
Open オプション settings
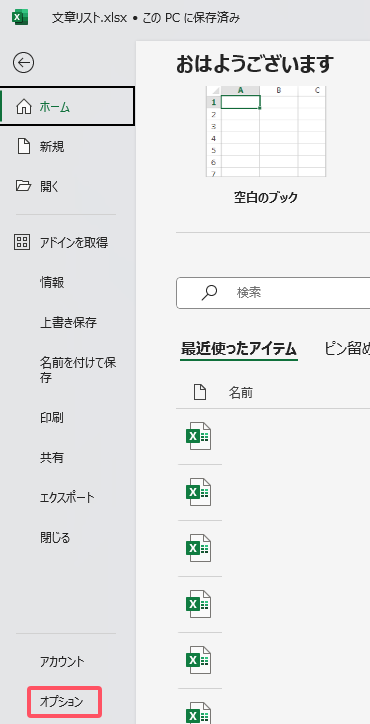pos(64,701)
